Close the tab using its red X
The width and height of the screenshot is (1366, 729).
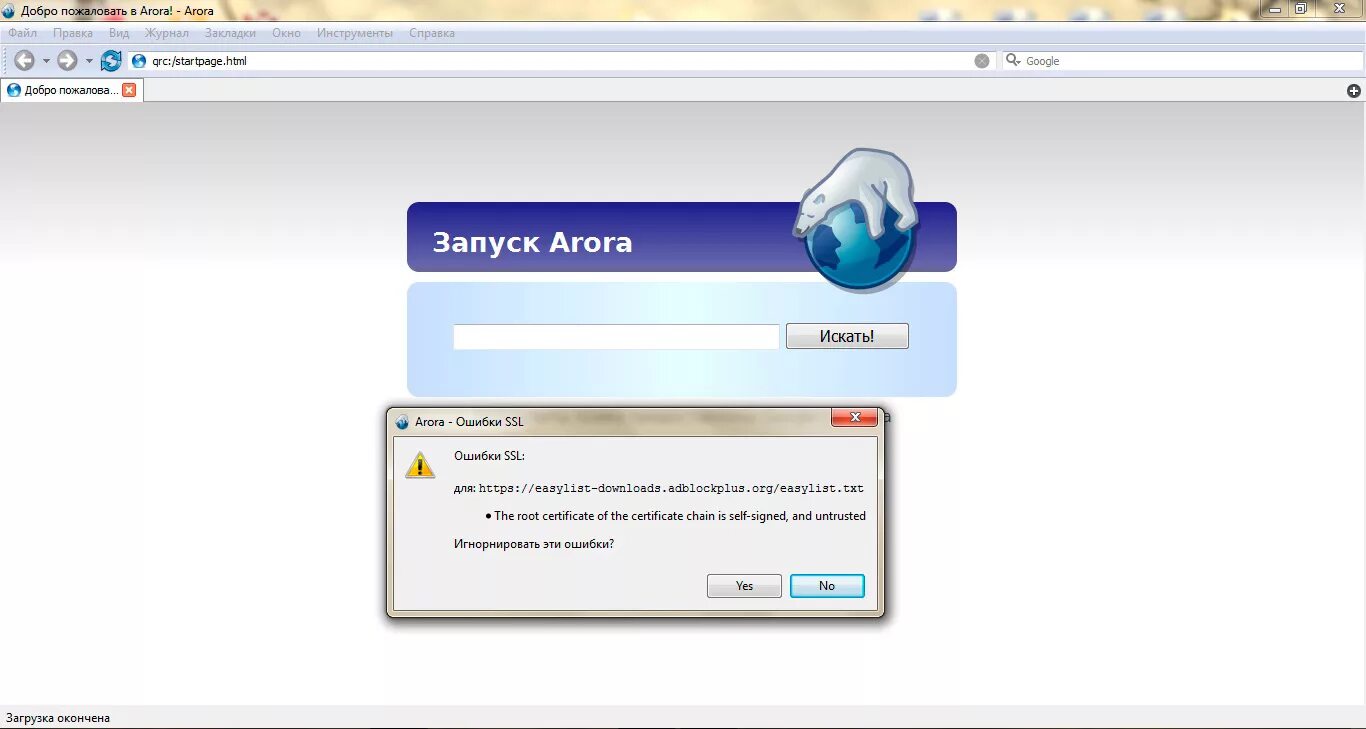pos(129,90)
